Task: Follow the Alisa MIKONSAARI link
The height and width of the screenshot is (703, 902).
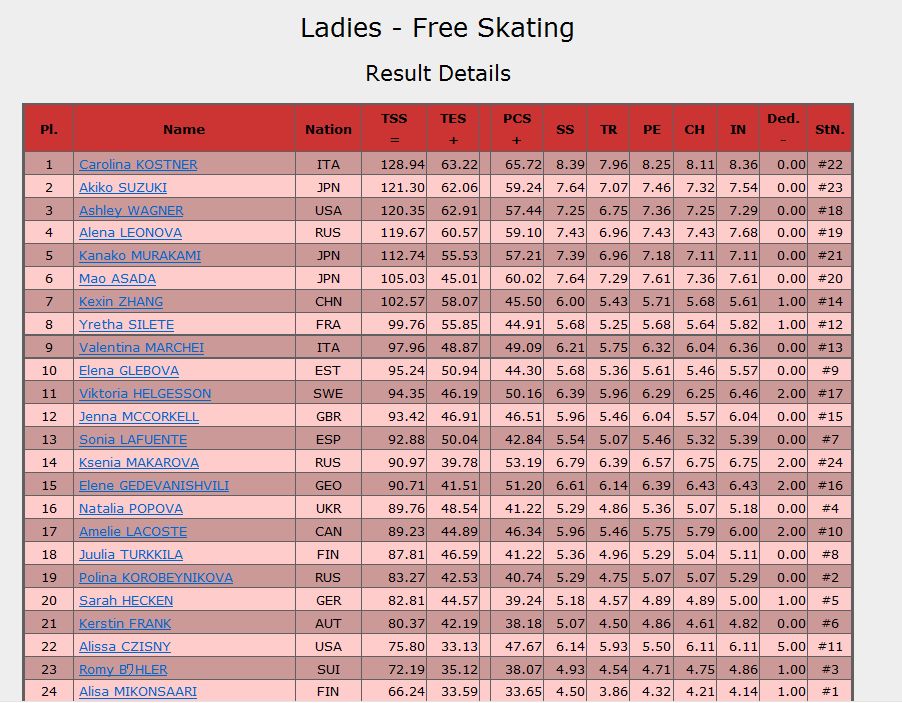Action: pos(138,692)
